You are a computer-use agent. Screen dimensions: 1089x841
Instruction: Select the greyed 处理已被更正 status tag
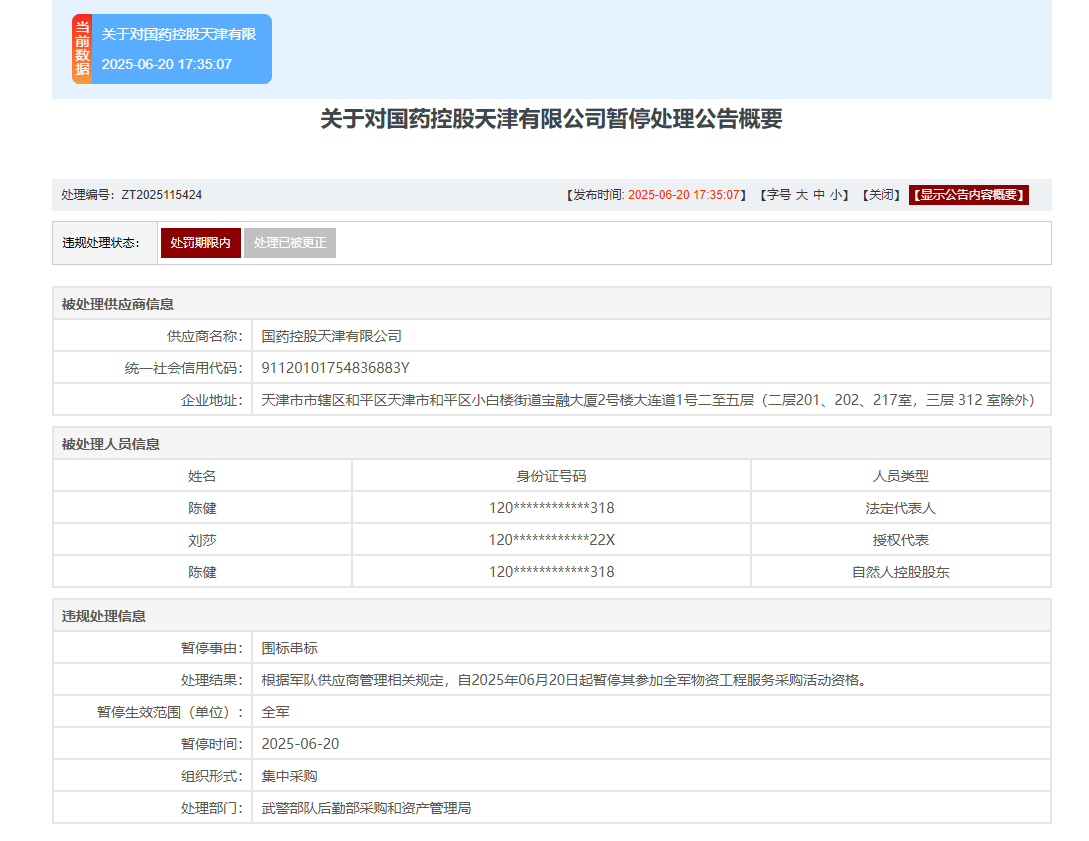tap(290, 243)
